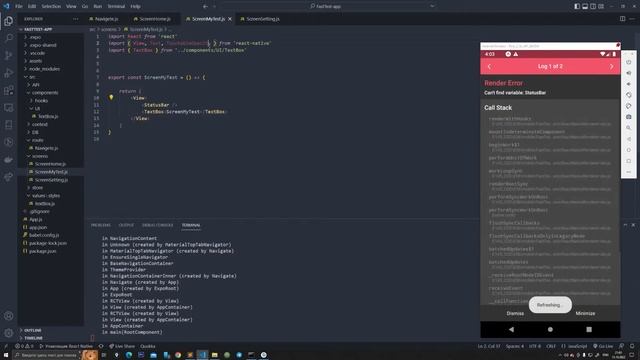
Task: Go to next log in error overlay
Action: tap(611, 66)
